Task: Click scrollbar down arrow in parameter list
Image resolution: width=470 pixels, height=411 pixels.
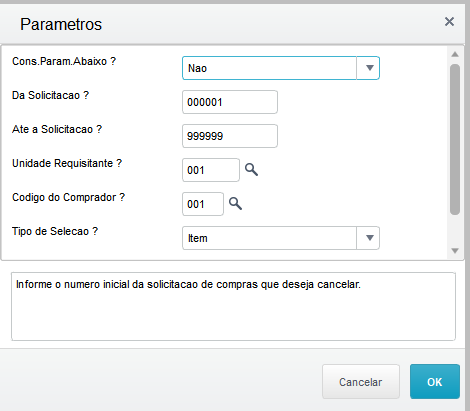Action: 455,251
